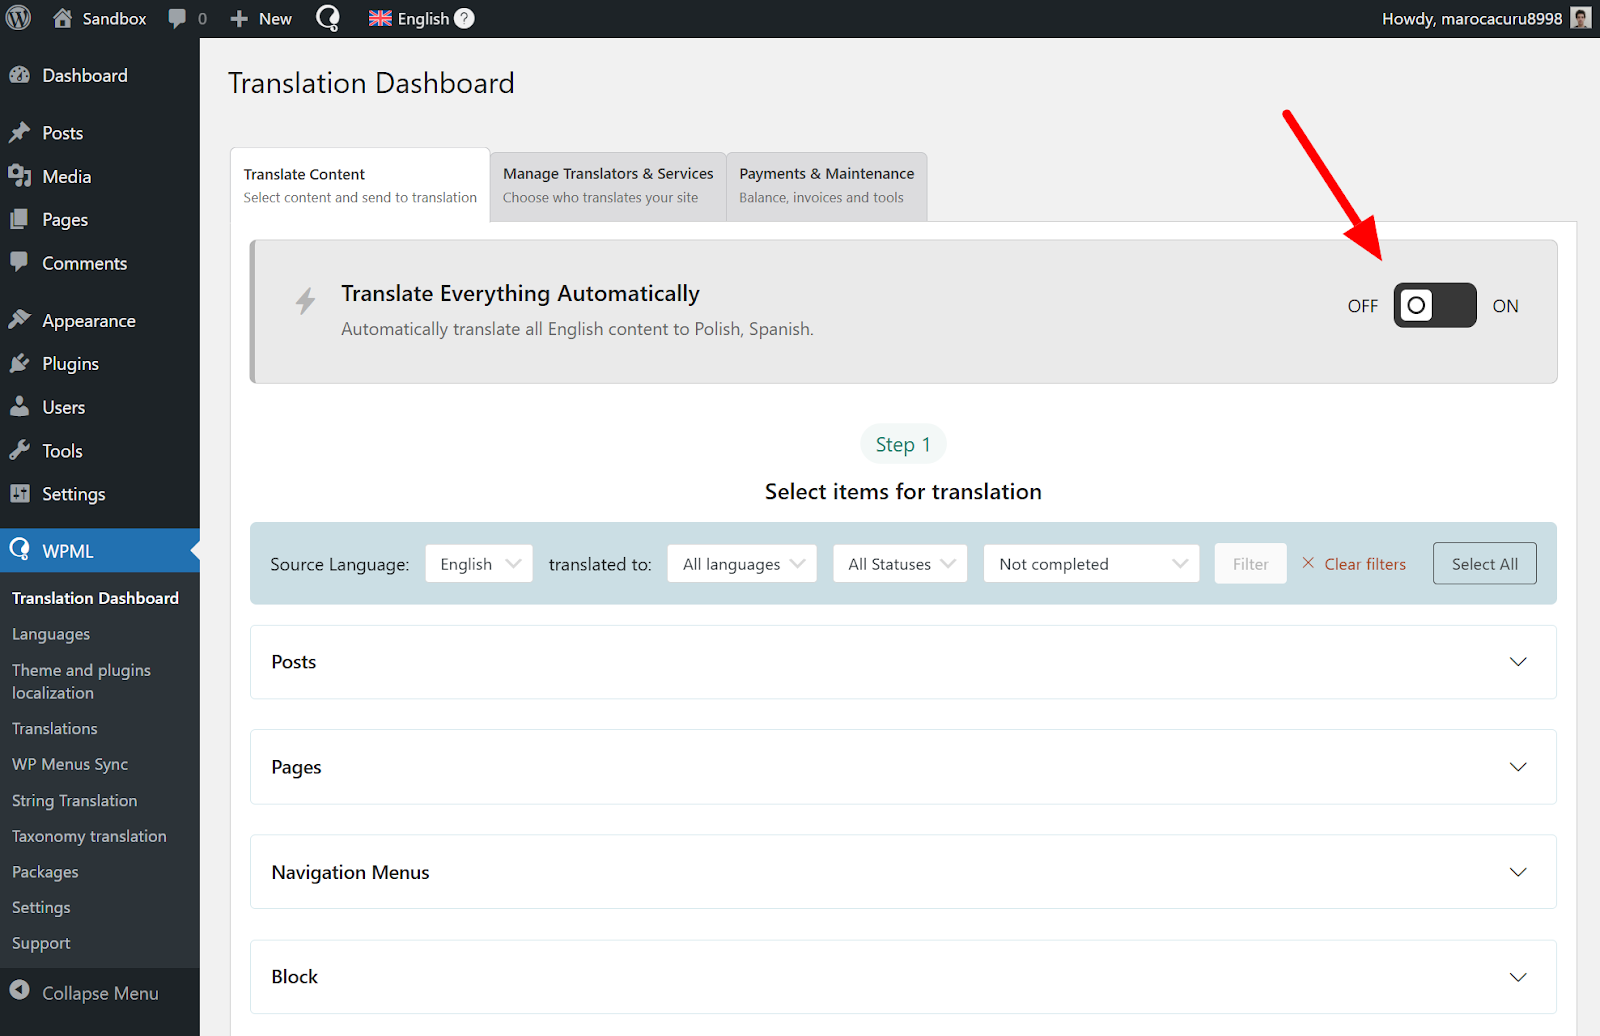
Task: Open Translations submenu item
Action: click(55, 729)
